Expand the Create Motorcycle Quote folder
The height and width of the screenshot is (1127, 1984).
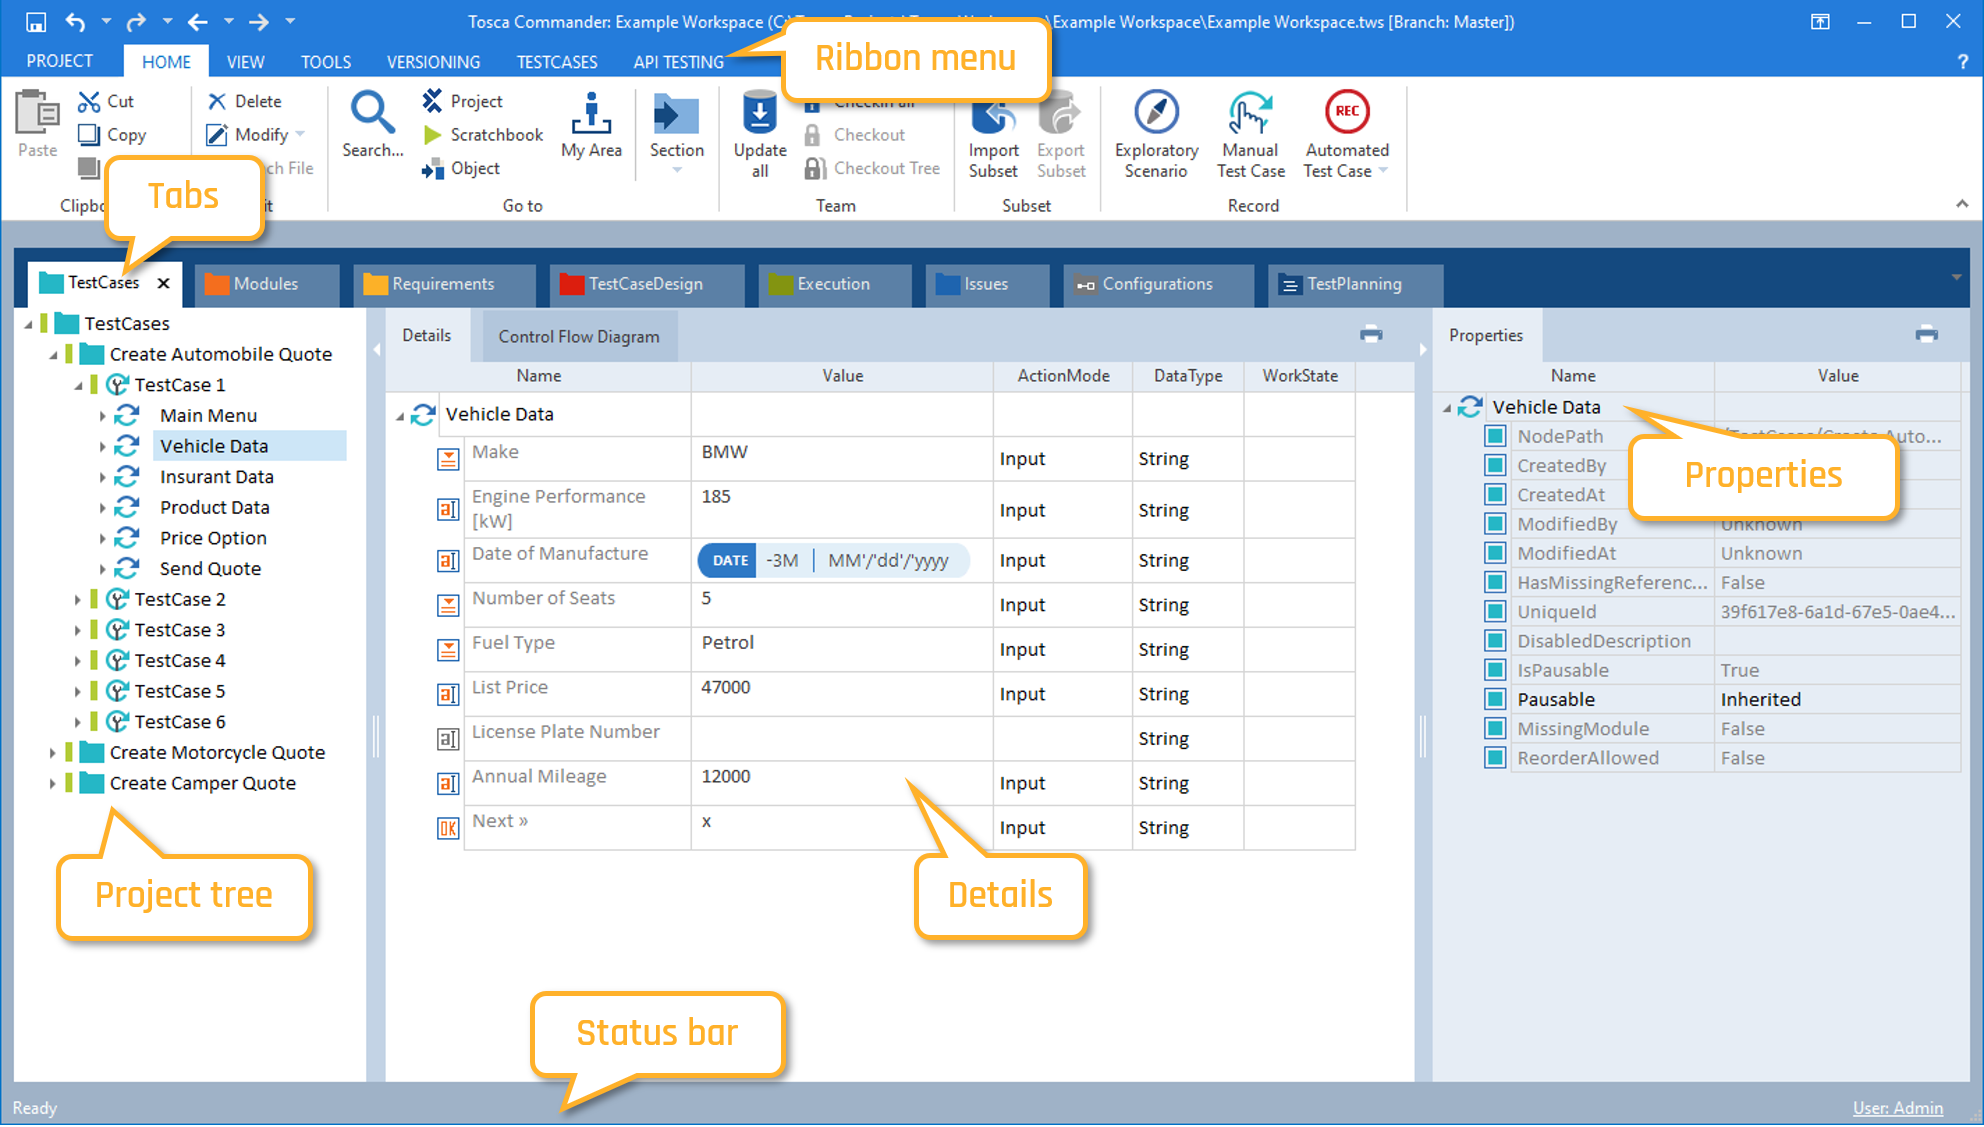coord(53,752)
